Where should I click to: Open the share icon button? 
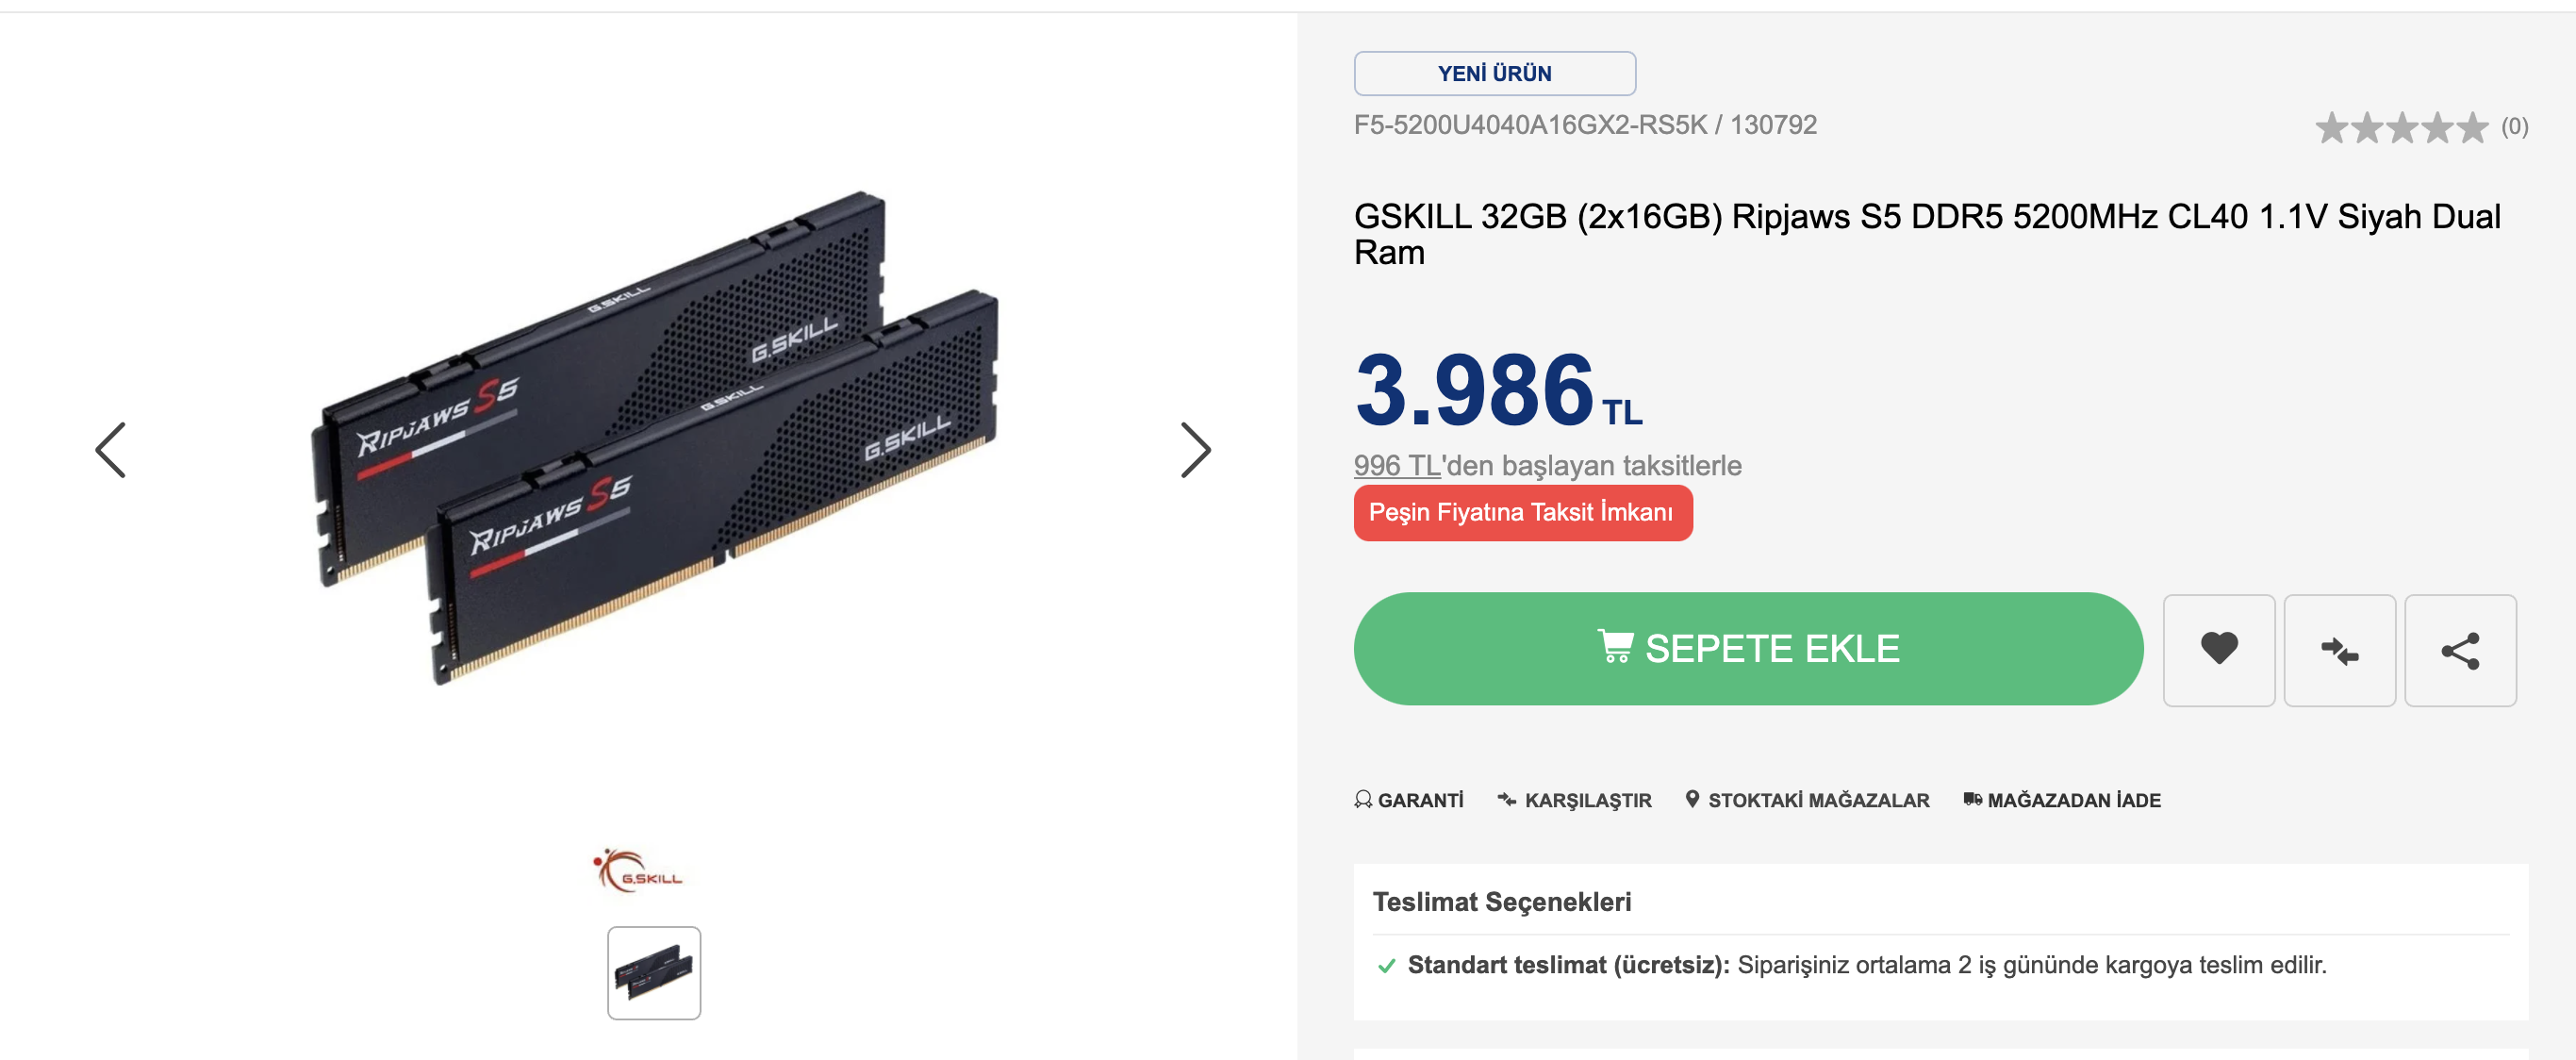[x=2460, y=650]
